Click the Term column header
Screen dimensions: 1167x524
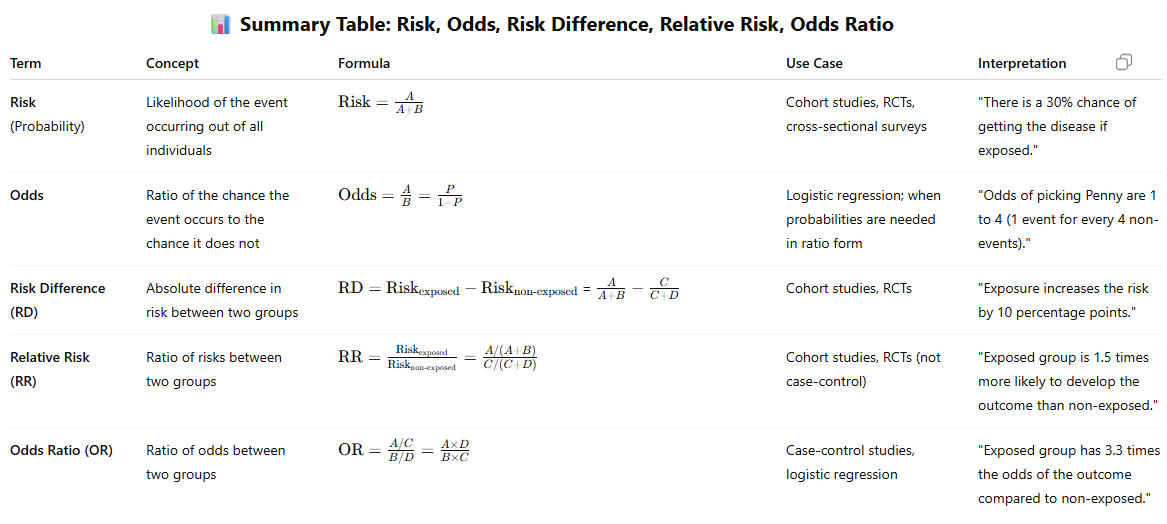[x=26, y=63]
